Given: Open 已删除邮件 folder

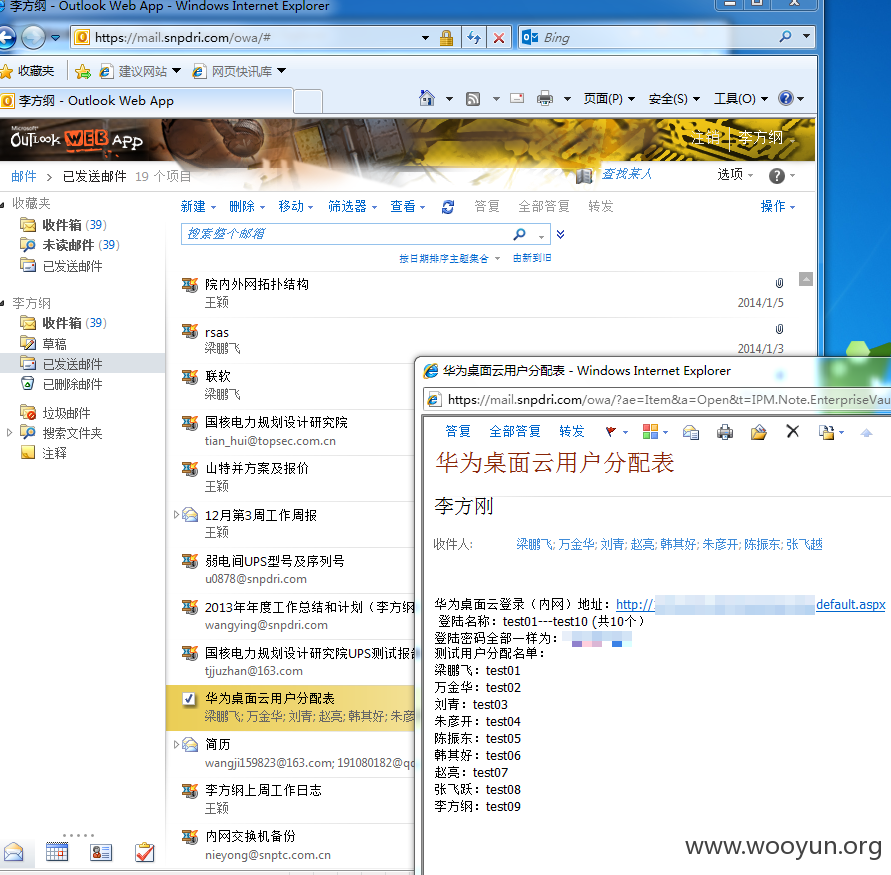Looking at the screenshot, I should (x=72, y=384).
